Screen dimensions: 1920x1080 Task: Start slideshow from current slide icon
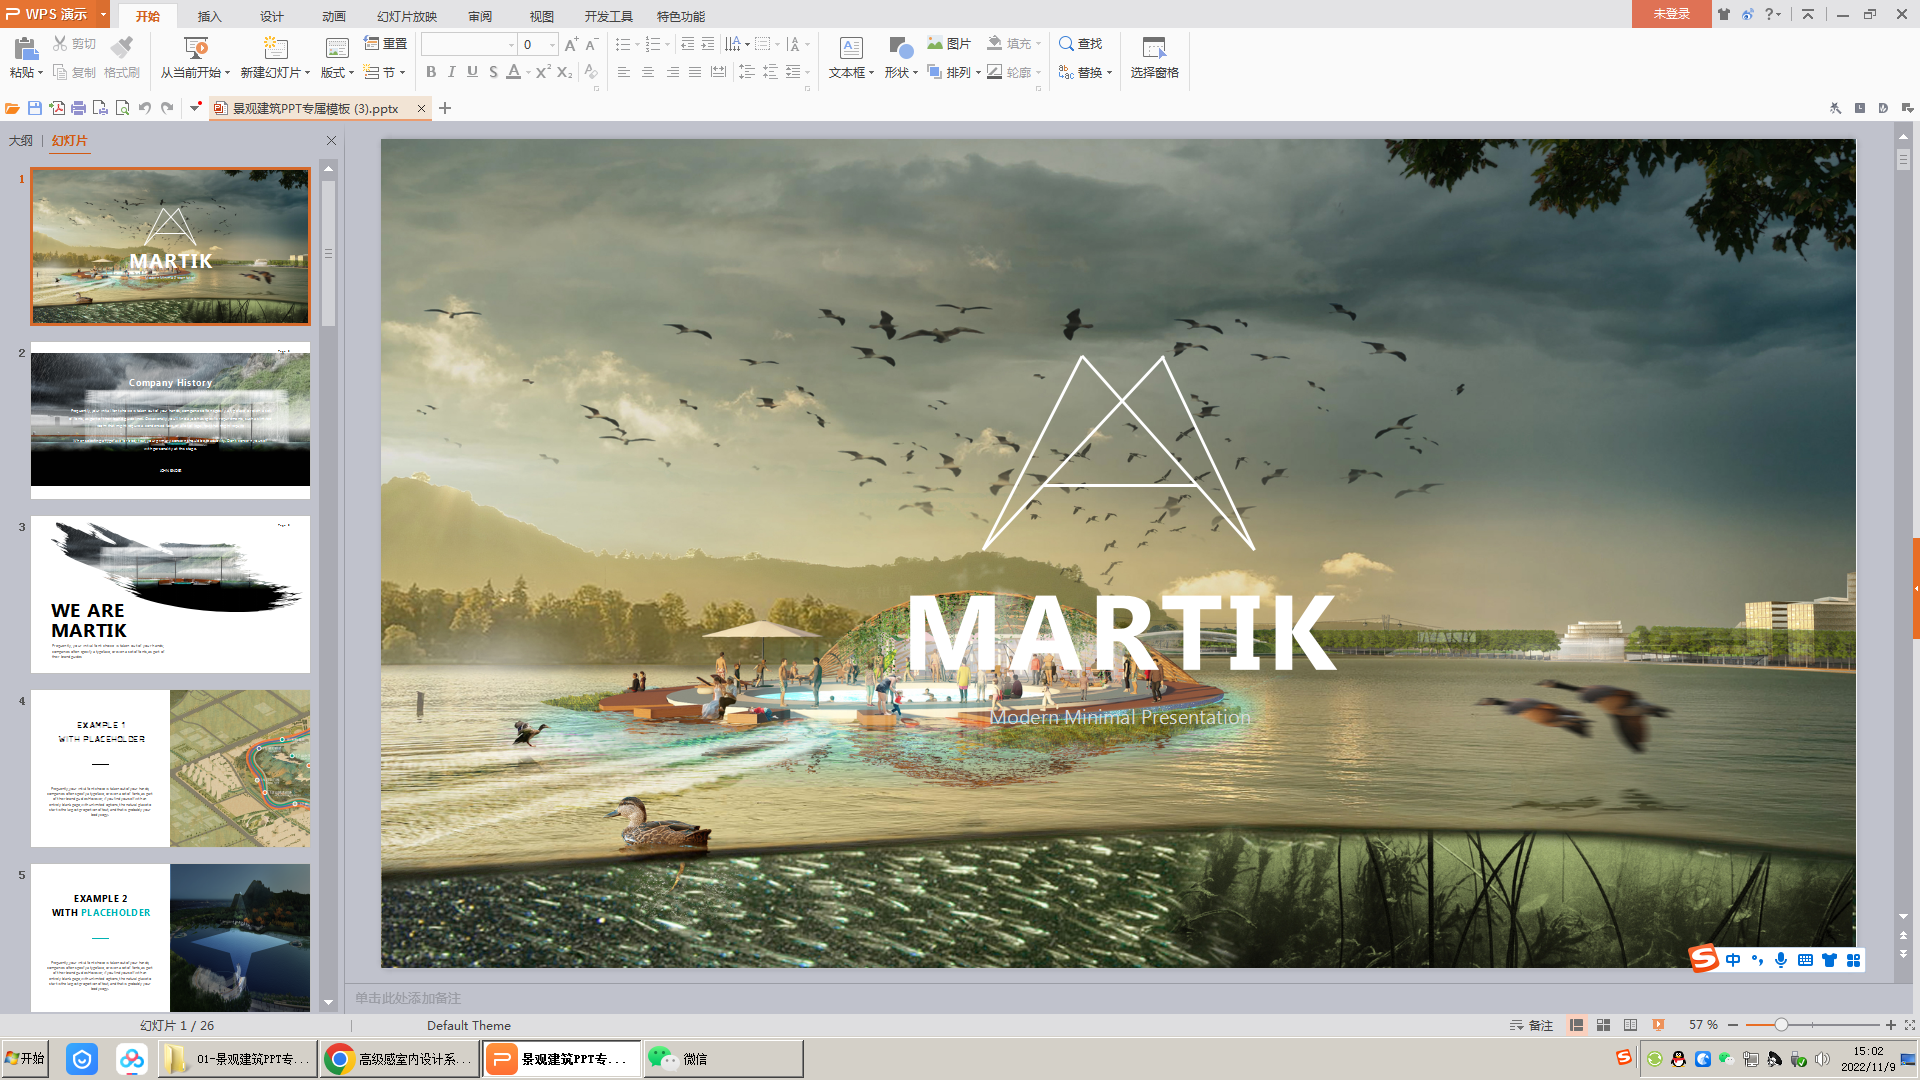tap(196, 47)
